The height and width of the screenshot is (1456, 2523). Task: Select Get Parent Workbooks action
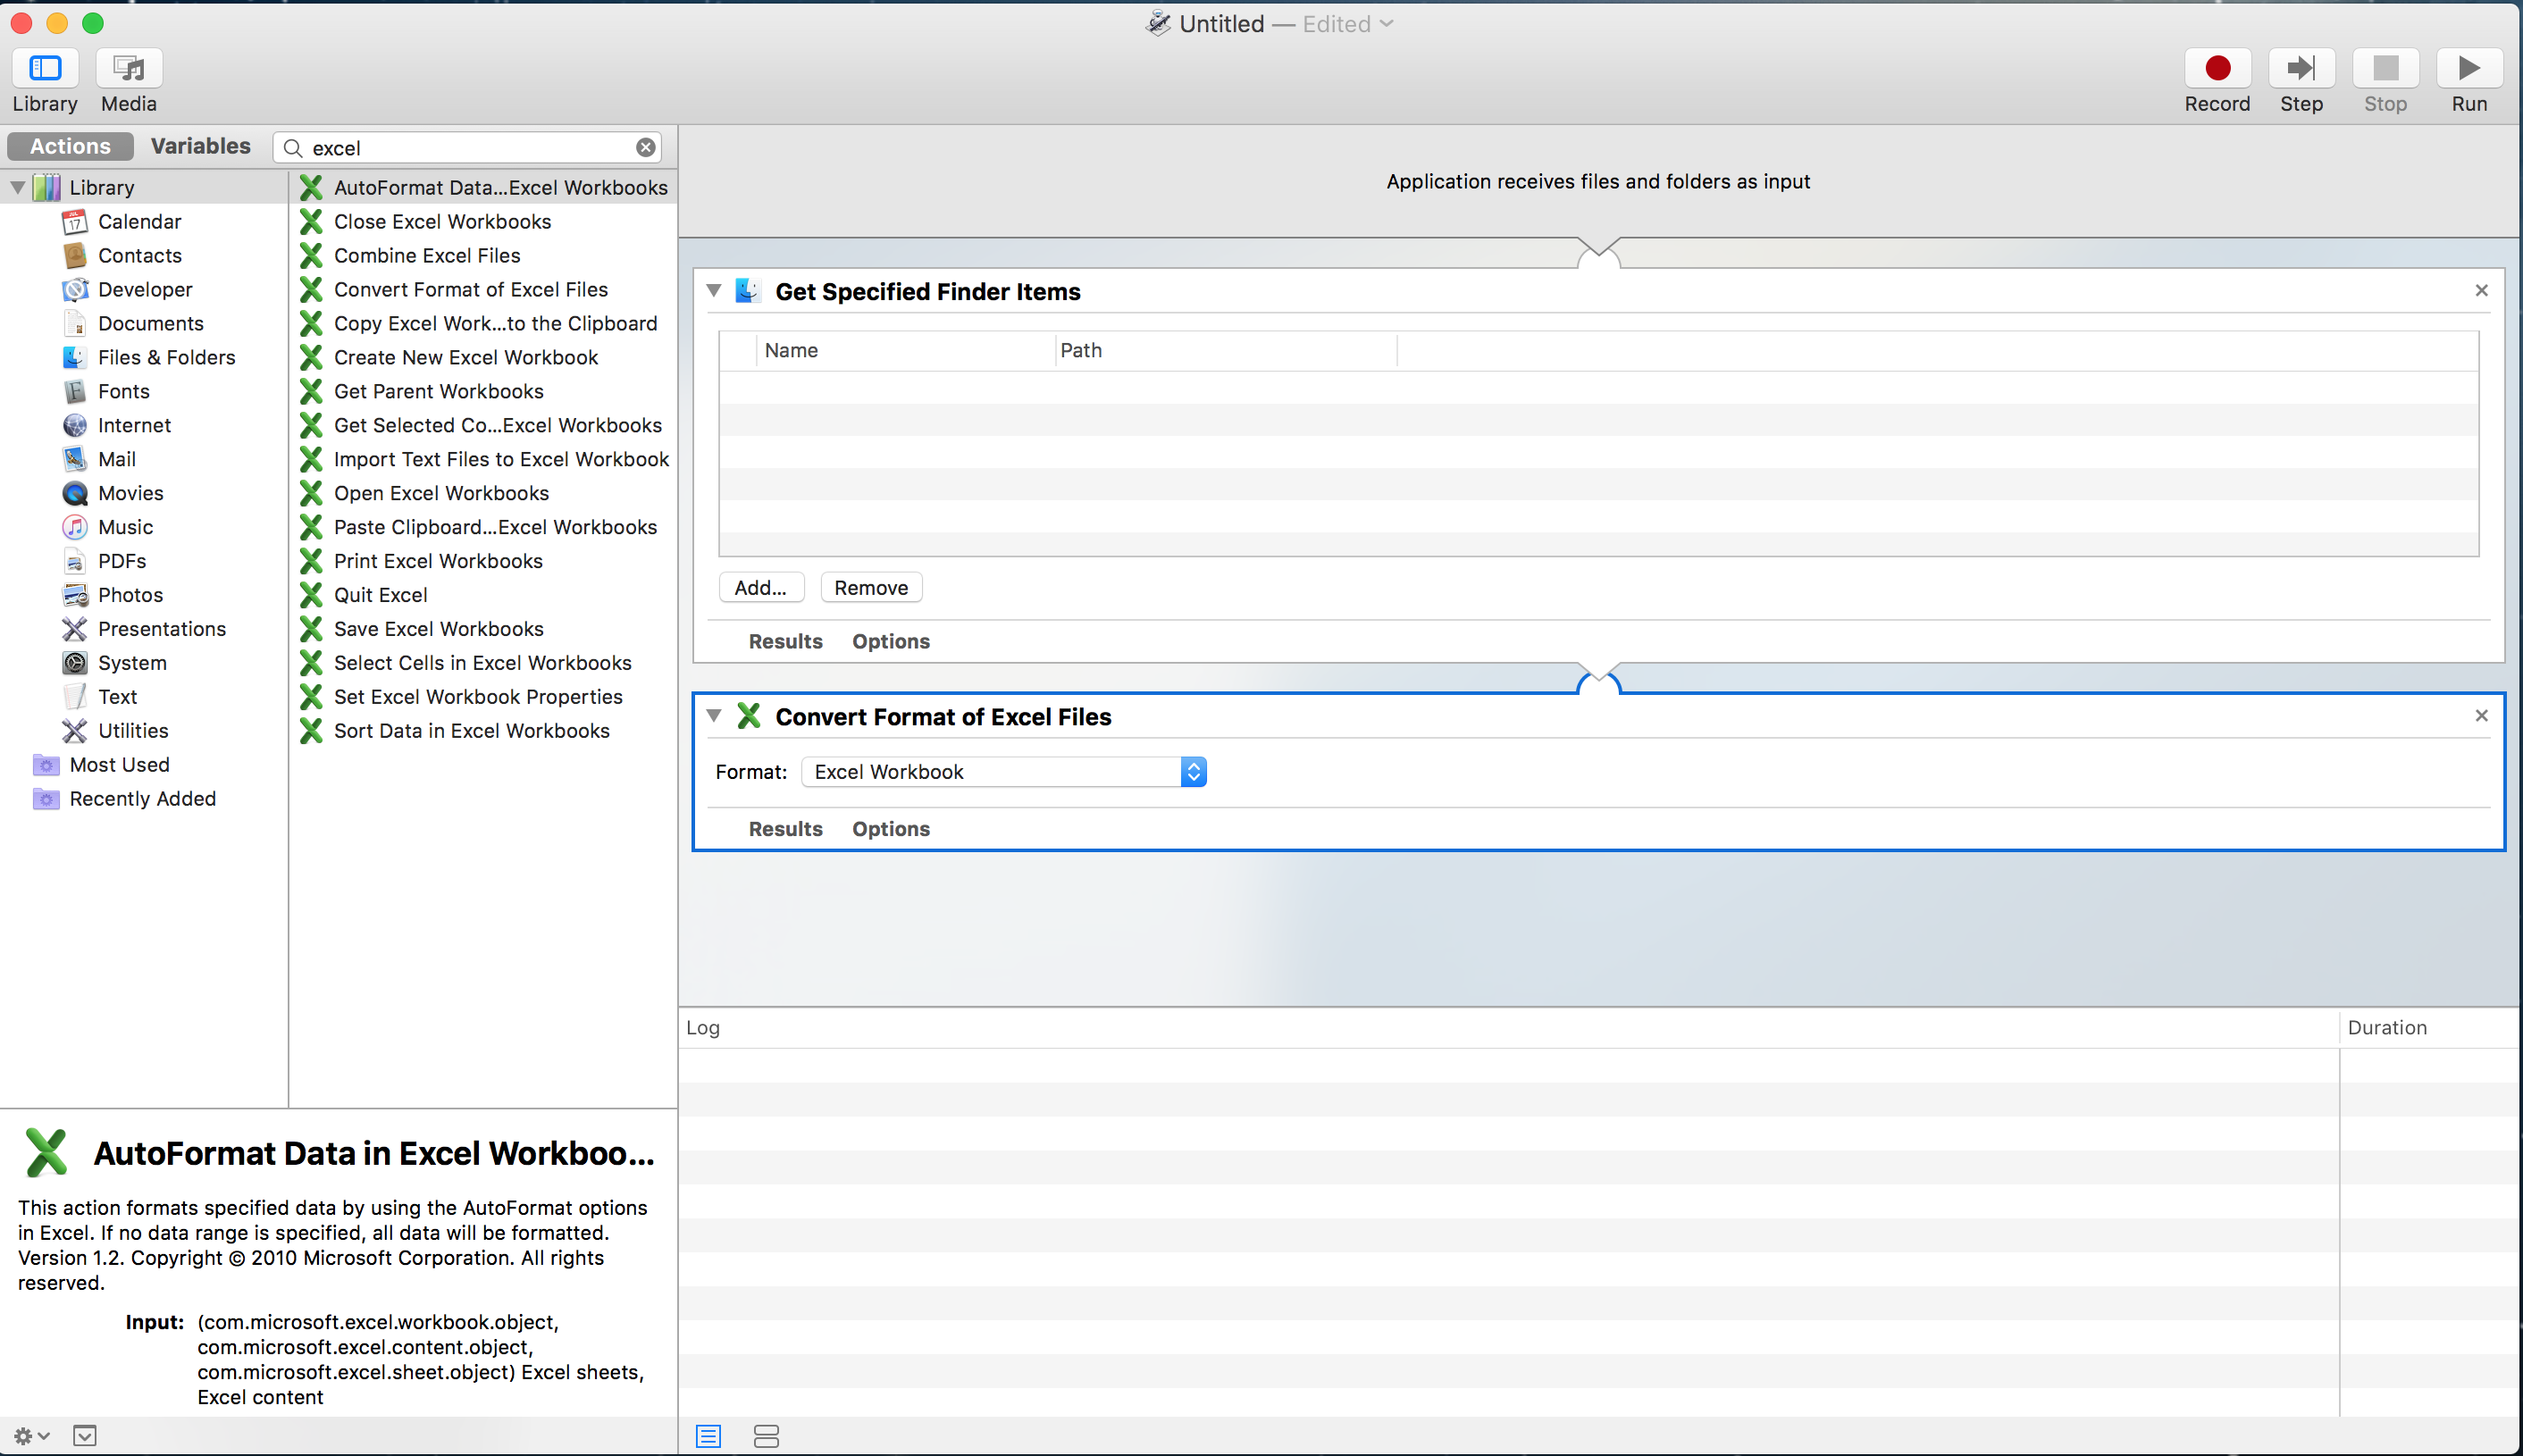(484, 391)
